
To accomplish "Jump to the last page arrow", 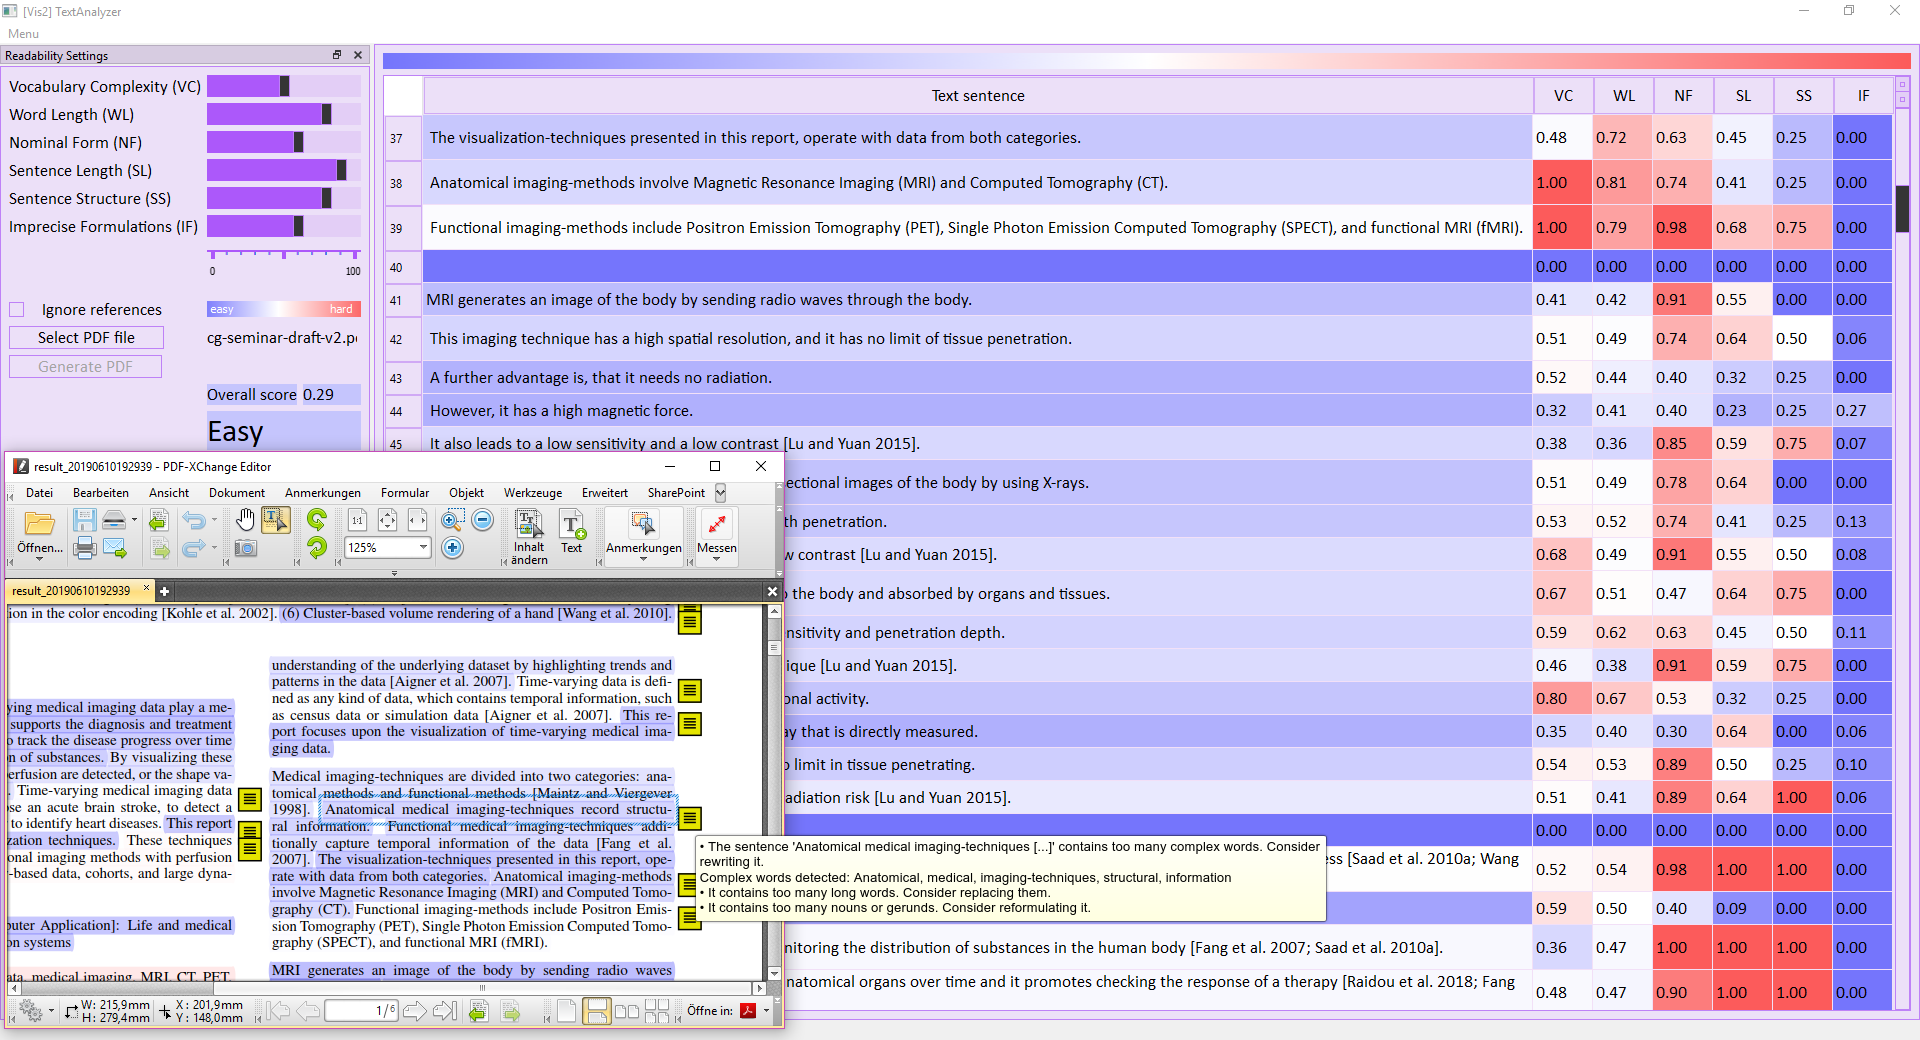I will tap(445, 1011).
